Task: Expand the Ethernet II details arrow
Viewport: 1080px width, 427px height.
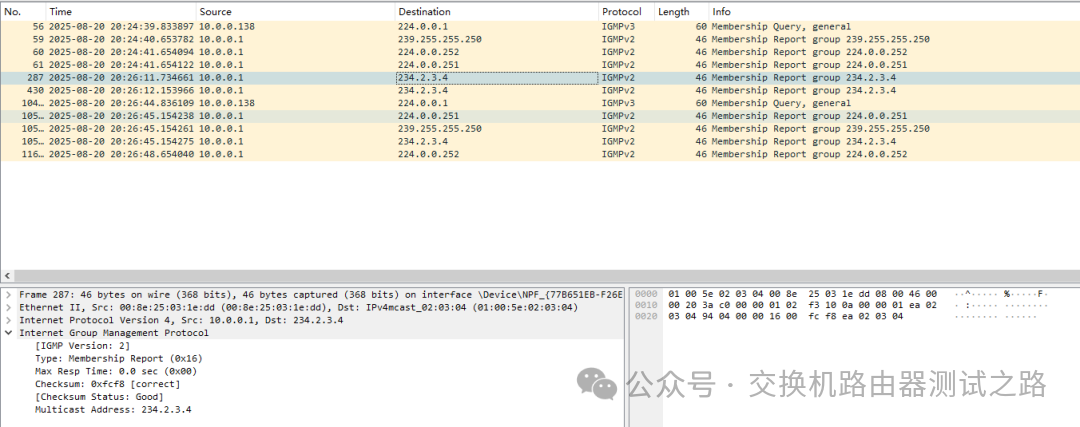Action: pyautogui.click(x=9, y=308)
